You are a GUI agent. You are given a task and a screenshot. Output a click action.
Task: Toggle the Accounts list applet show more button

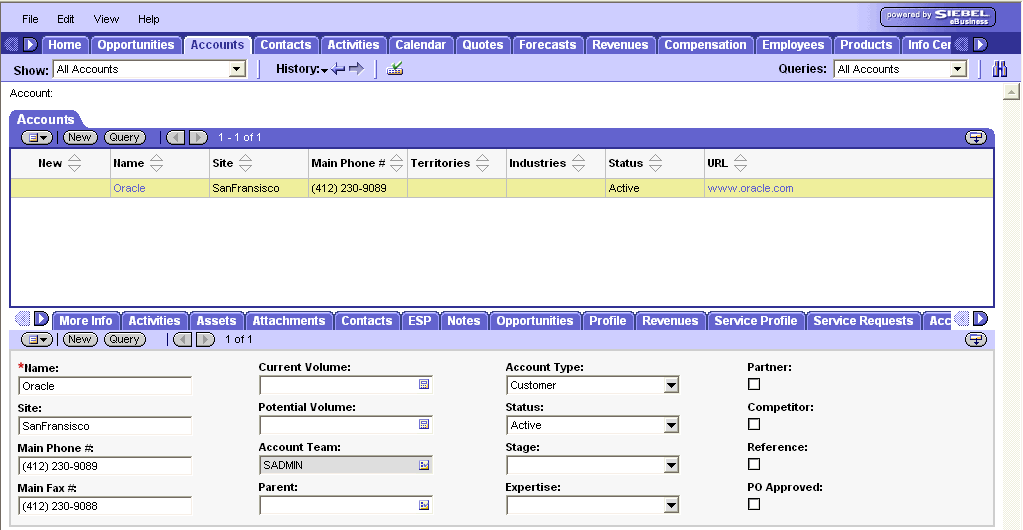(976, 137)
